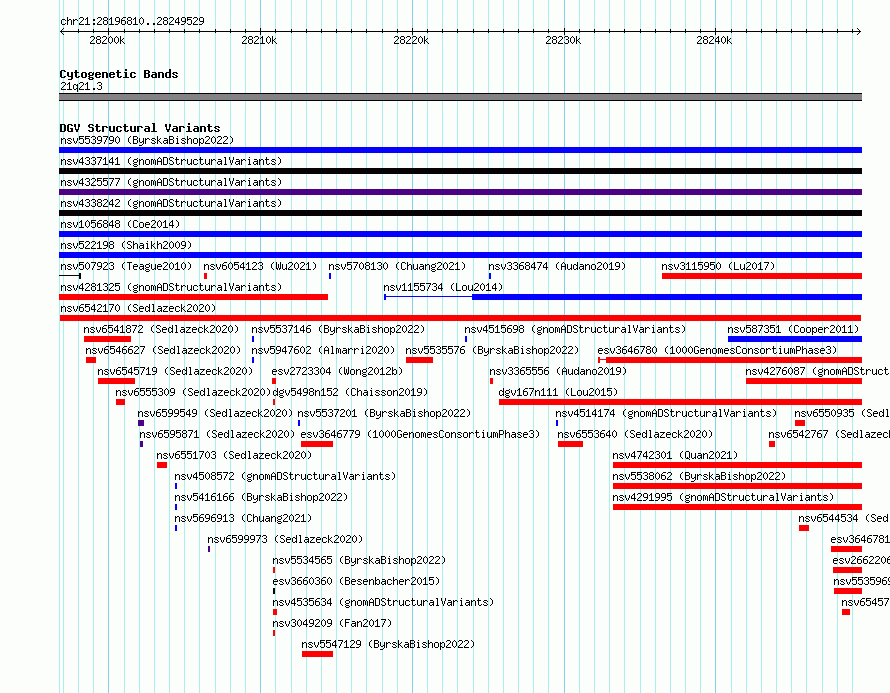Click the nsv4535634 (gnomADStructuralVariants) label
The height and width of the screenshot is (693, 890).
point(383,602)
